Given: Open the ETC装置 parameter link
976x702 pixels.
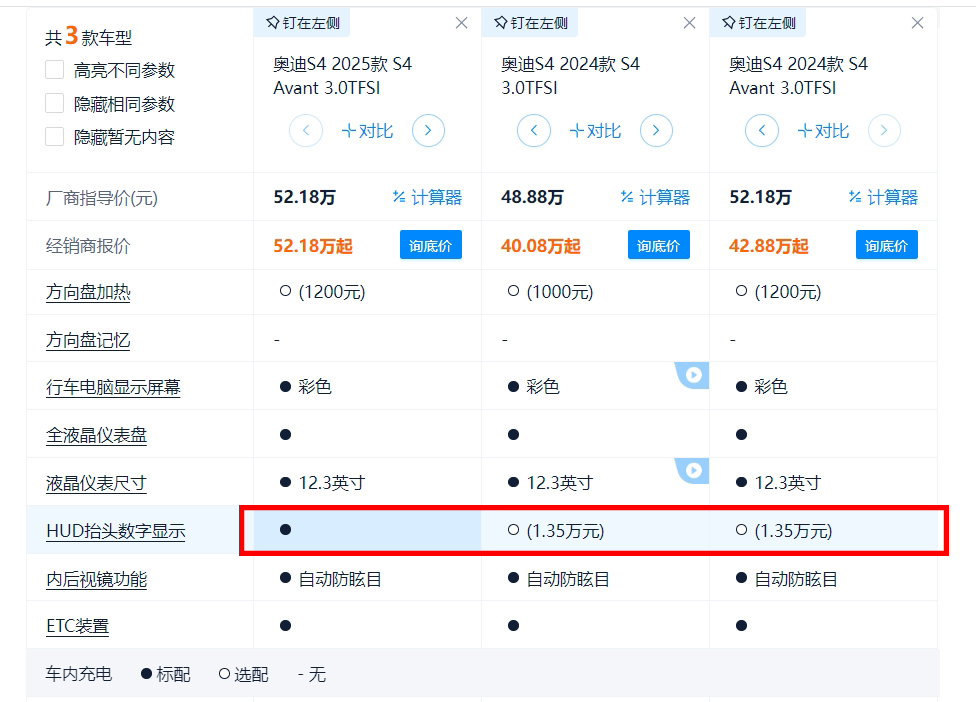Looking at the screenshot, I should [78, 625].
